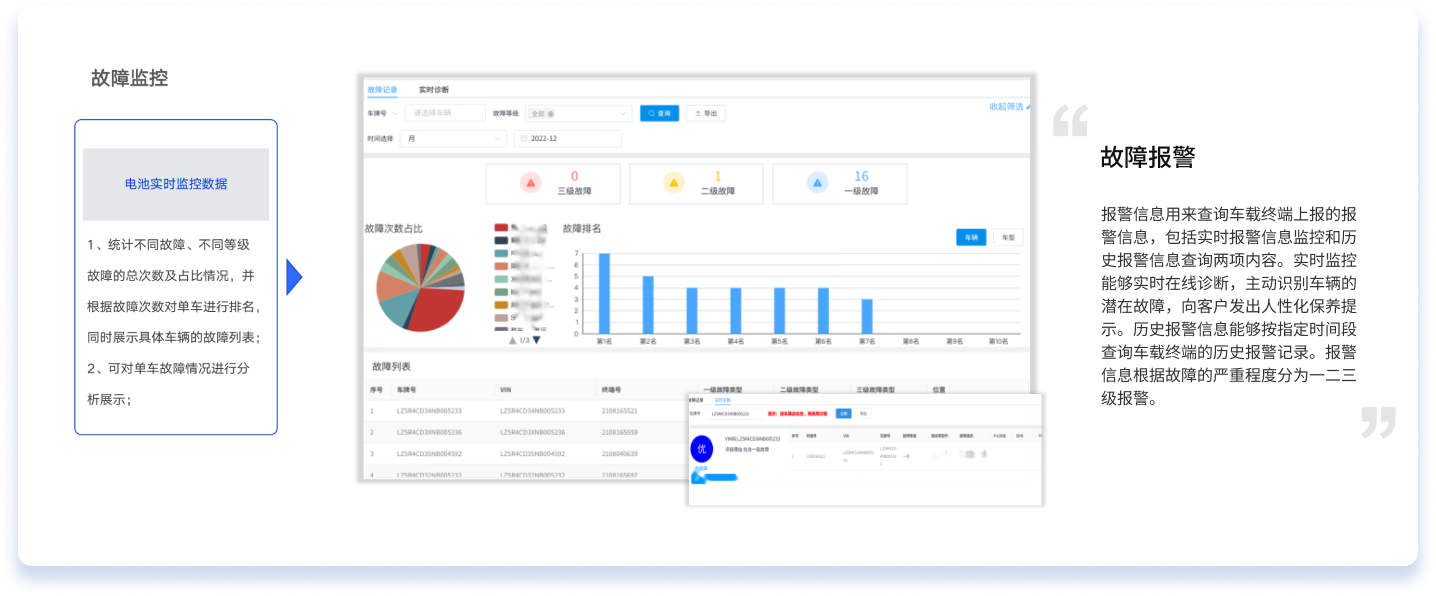This screenshot has height=596, width=1436.
Task: Expand the 故障等级 dropdown
Action: (623, 114)
